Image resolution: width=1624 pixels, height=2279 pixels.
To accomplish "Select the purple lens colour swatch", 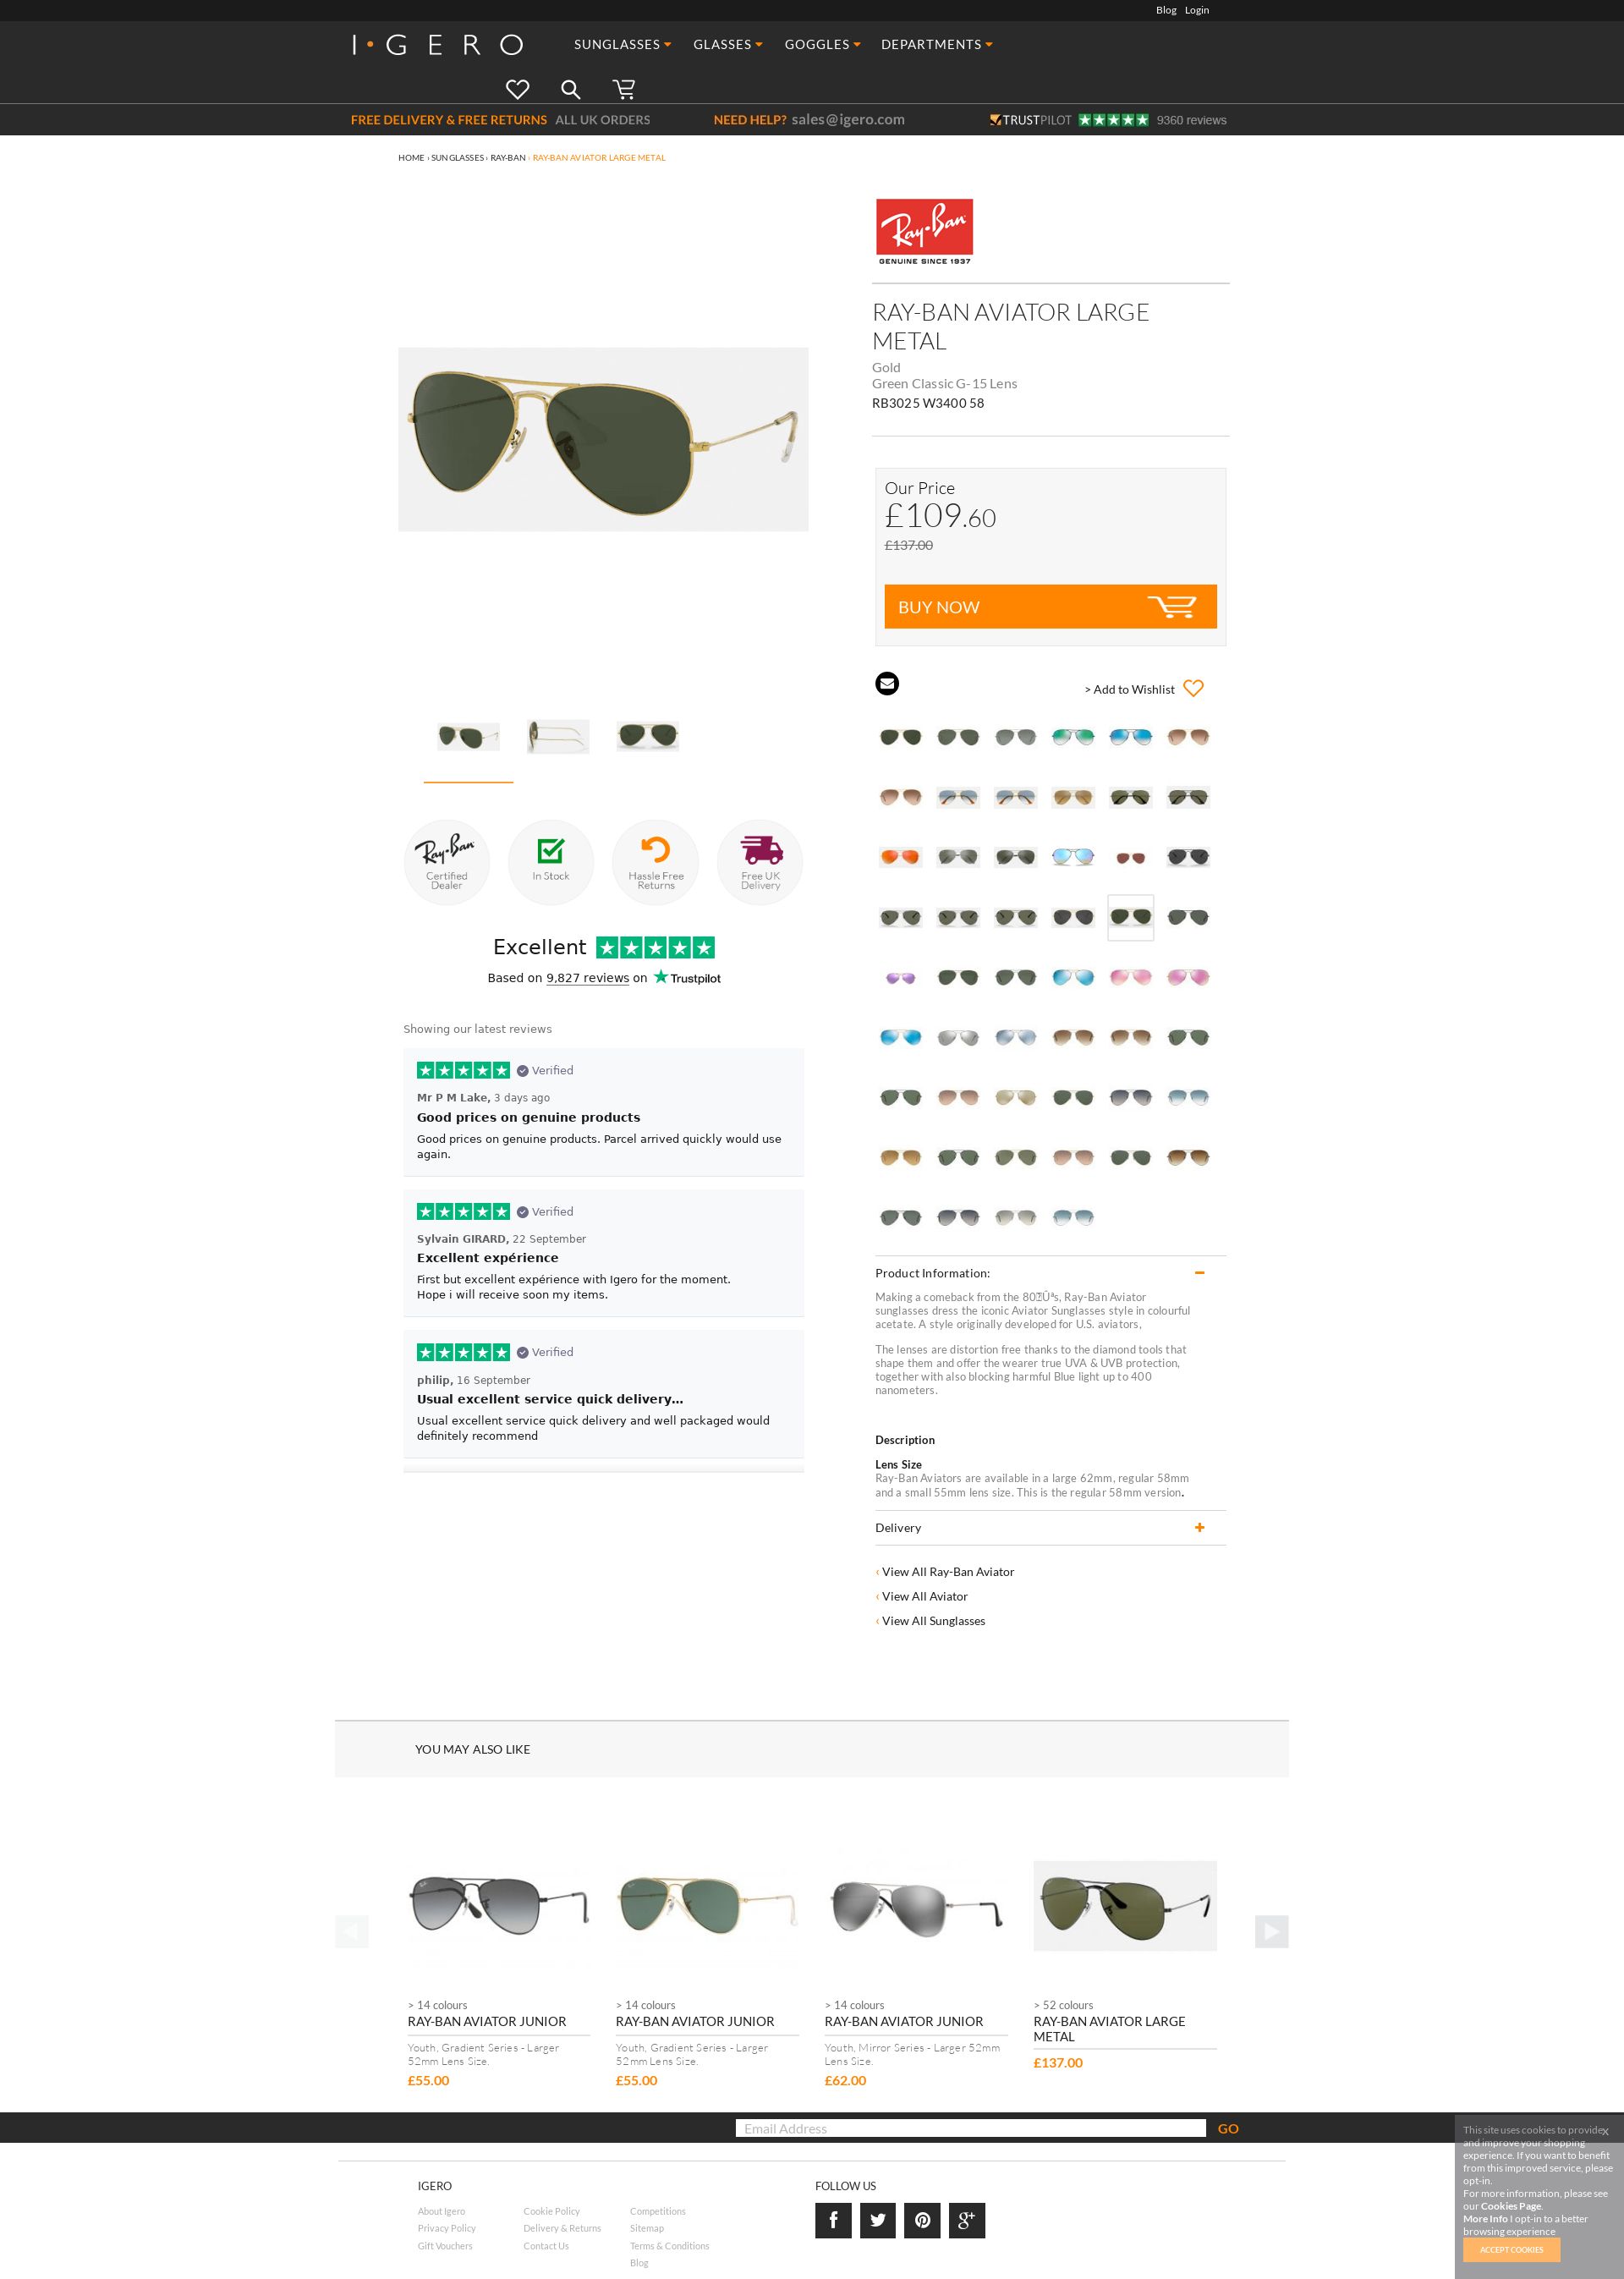I will point(900,977).
